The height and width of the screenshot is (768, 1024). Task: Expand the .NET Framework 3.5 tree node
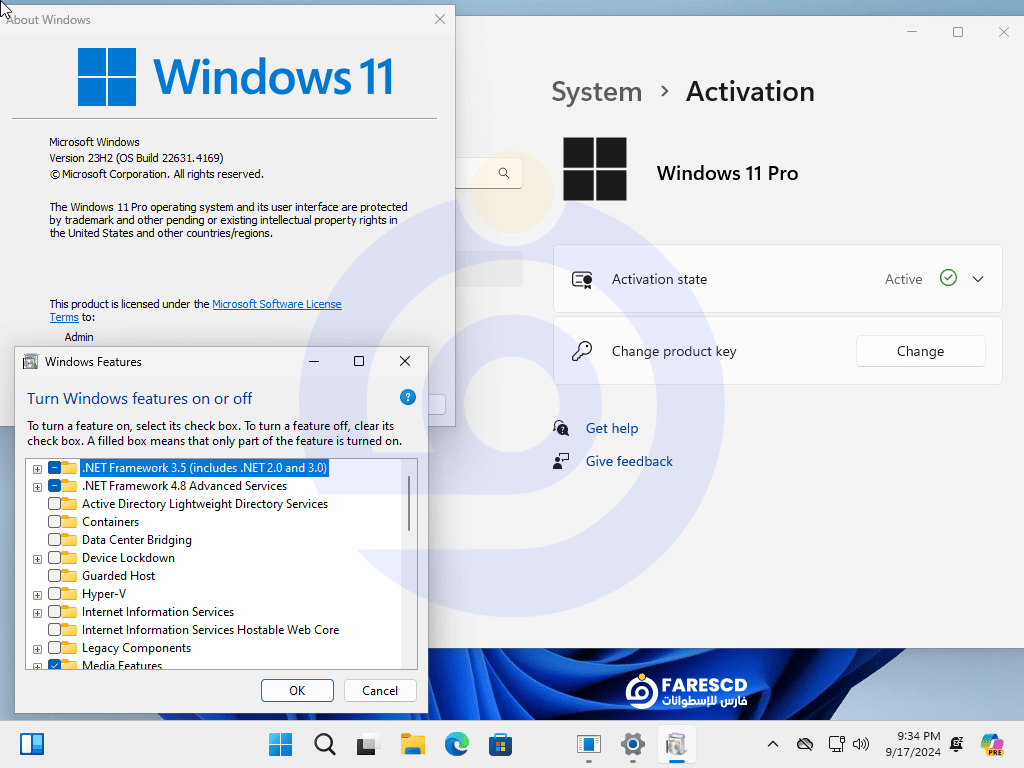click(37, 469)
